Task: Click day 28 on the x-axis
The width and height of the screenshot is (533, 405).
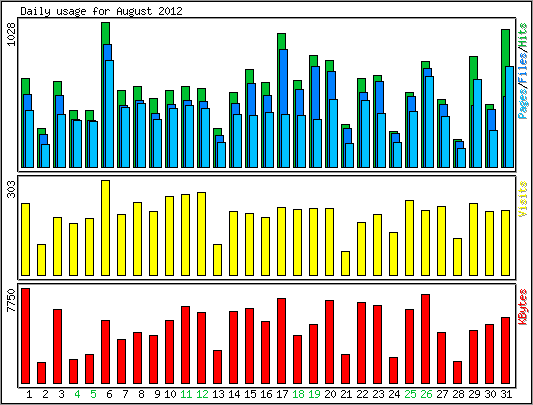Action: pyautogui.click(x=458, y=394)
